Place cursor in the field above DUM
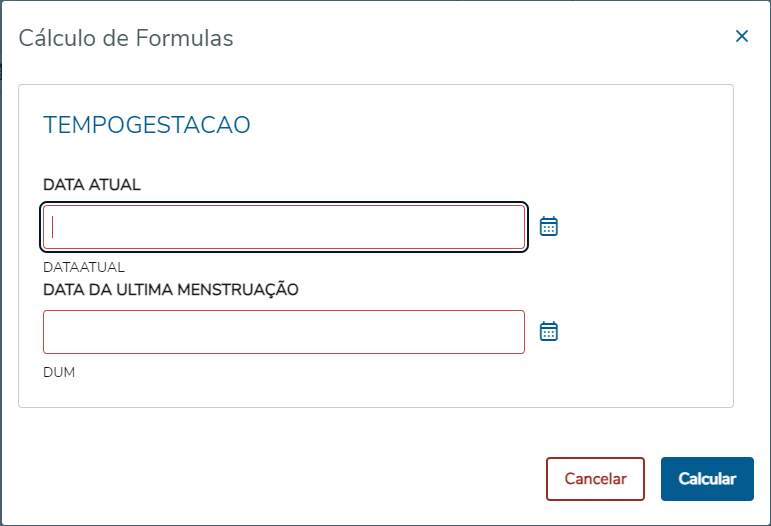The image size is (771, 526). click(284, 332)
